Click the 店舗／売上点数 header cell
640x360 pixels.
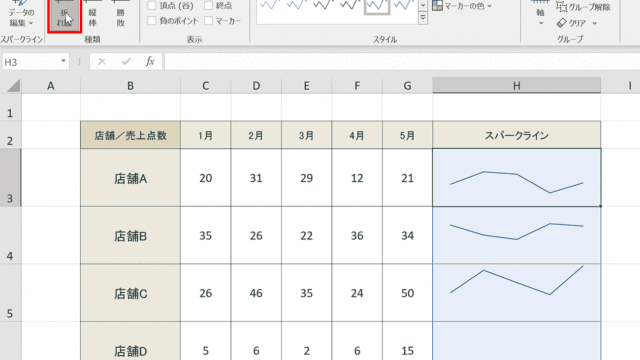point(130,135)
